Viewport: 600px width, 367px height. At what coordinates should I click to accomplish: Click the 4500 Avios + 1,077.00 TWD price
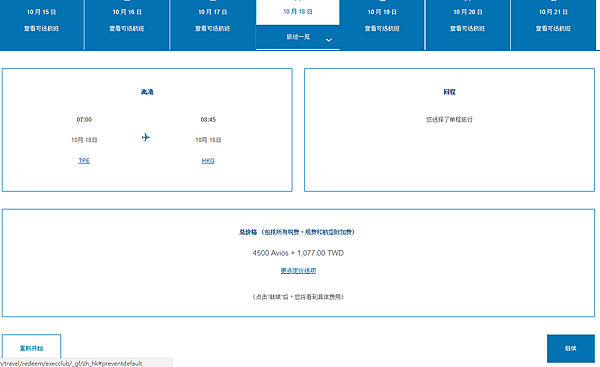(298, 253)
